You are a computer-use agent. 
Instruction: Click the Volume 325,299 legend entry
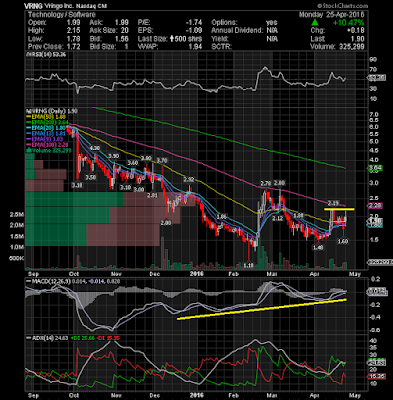tap(48, 150)
